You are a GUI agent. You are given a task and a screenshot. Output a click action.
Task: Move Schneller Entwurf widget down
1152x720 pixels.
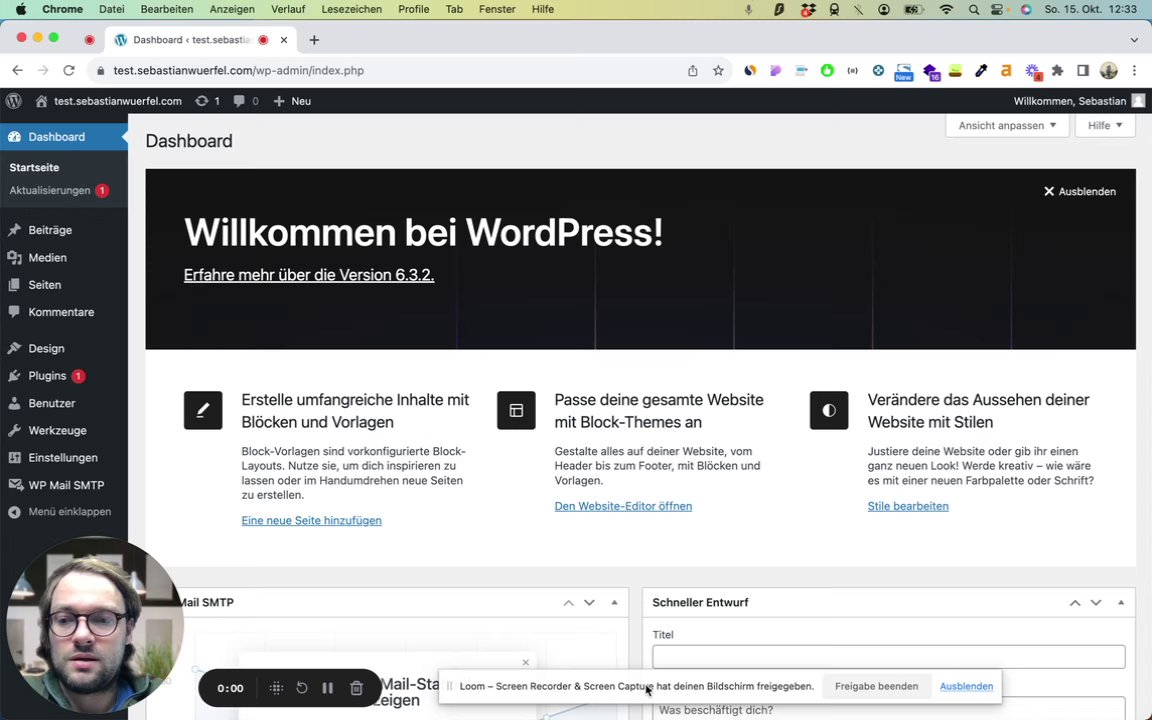coord(1095,602)
